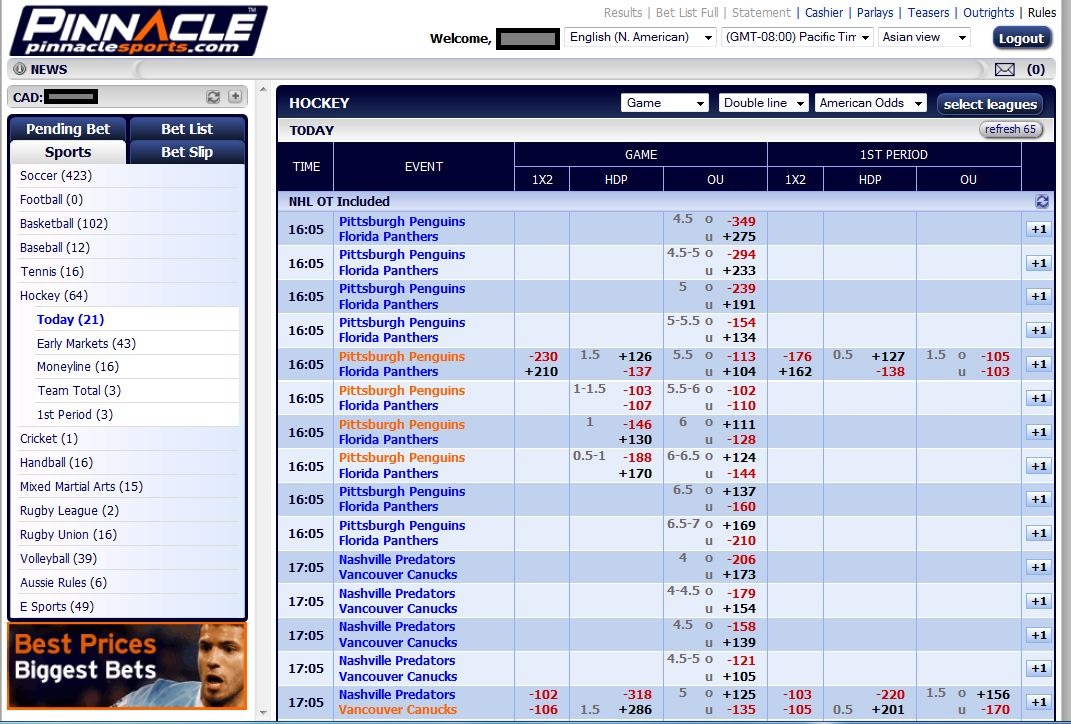Screen dimensions: 1071x724
Task: Open the language dropdown English (N. American)
Action: [640, 37]
